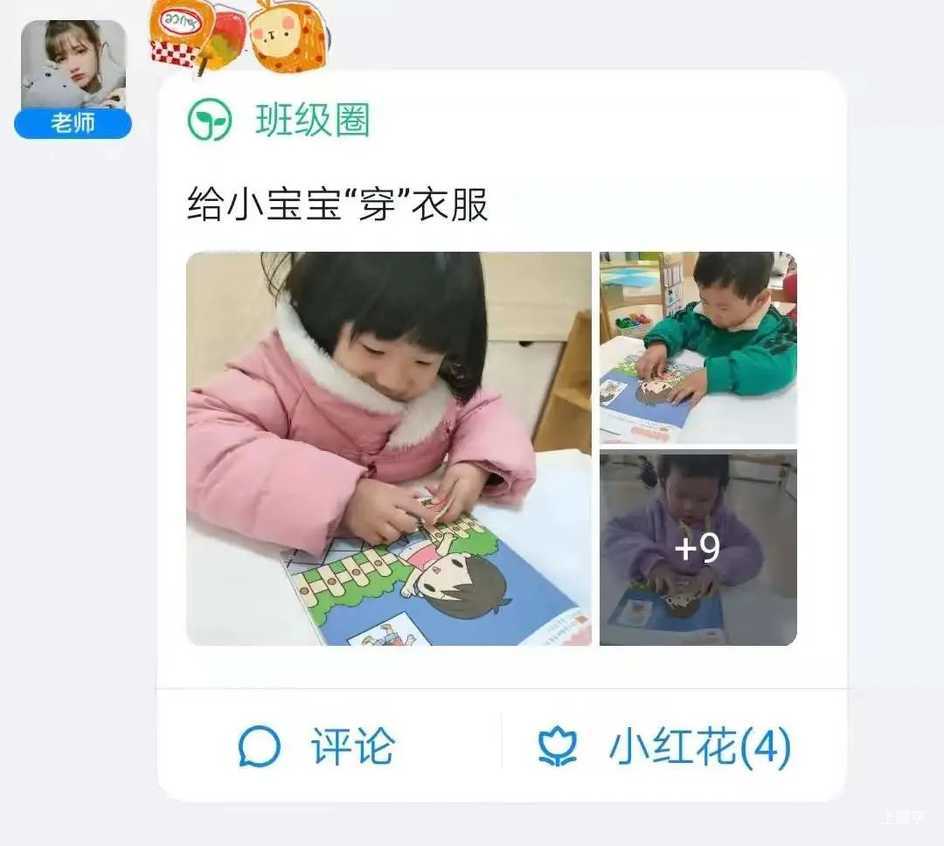The image size is (944, 846).
Task: Tap the +9 photo counter overlay
Action: tap(697, 549)
